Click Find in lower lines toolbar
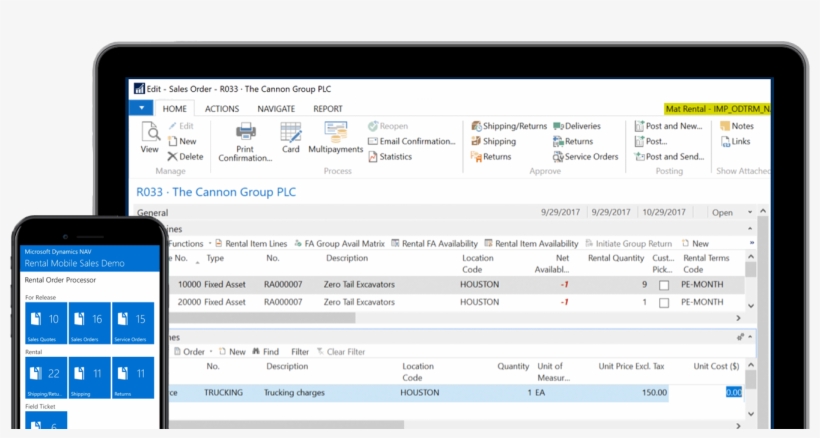820x438 pixels. tap(266, 352)
